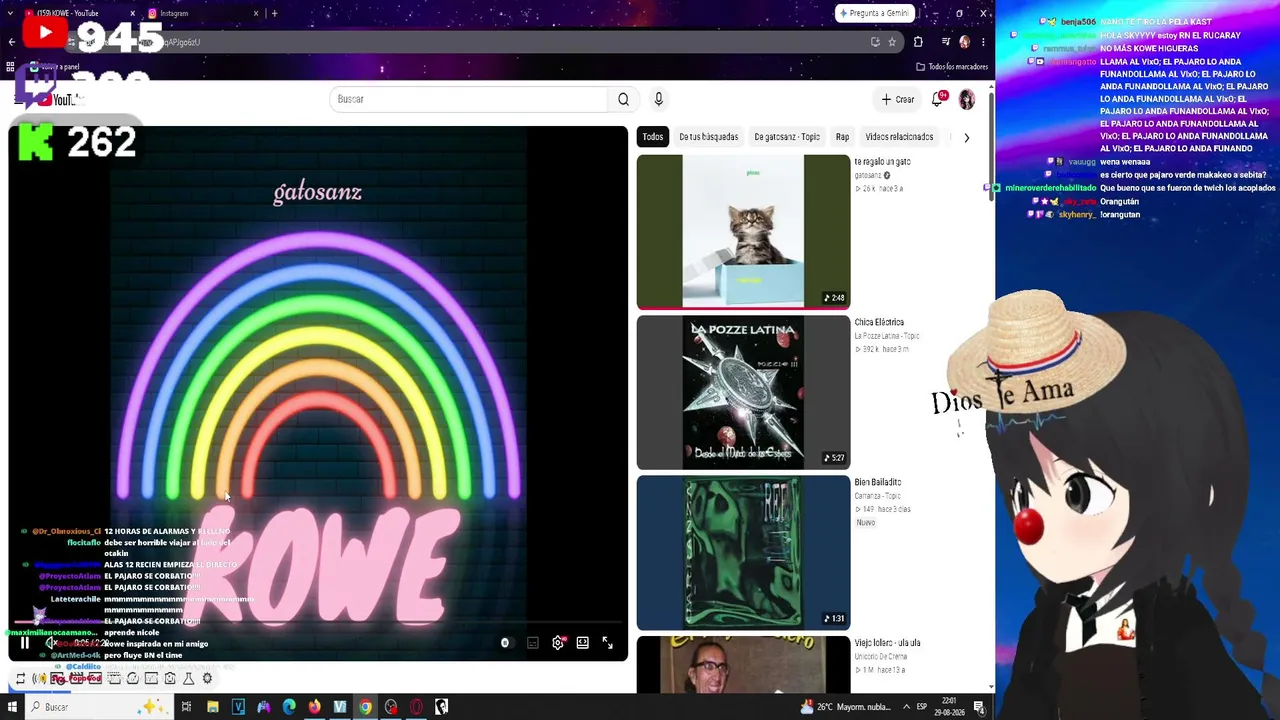
Task: Open Firefox from the taskbar
Action: [314, 707]
